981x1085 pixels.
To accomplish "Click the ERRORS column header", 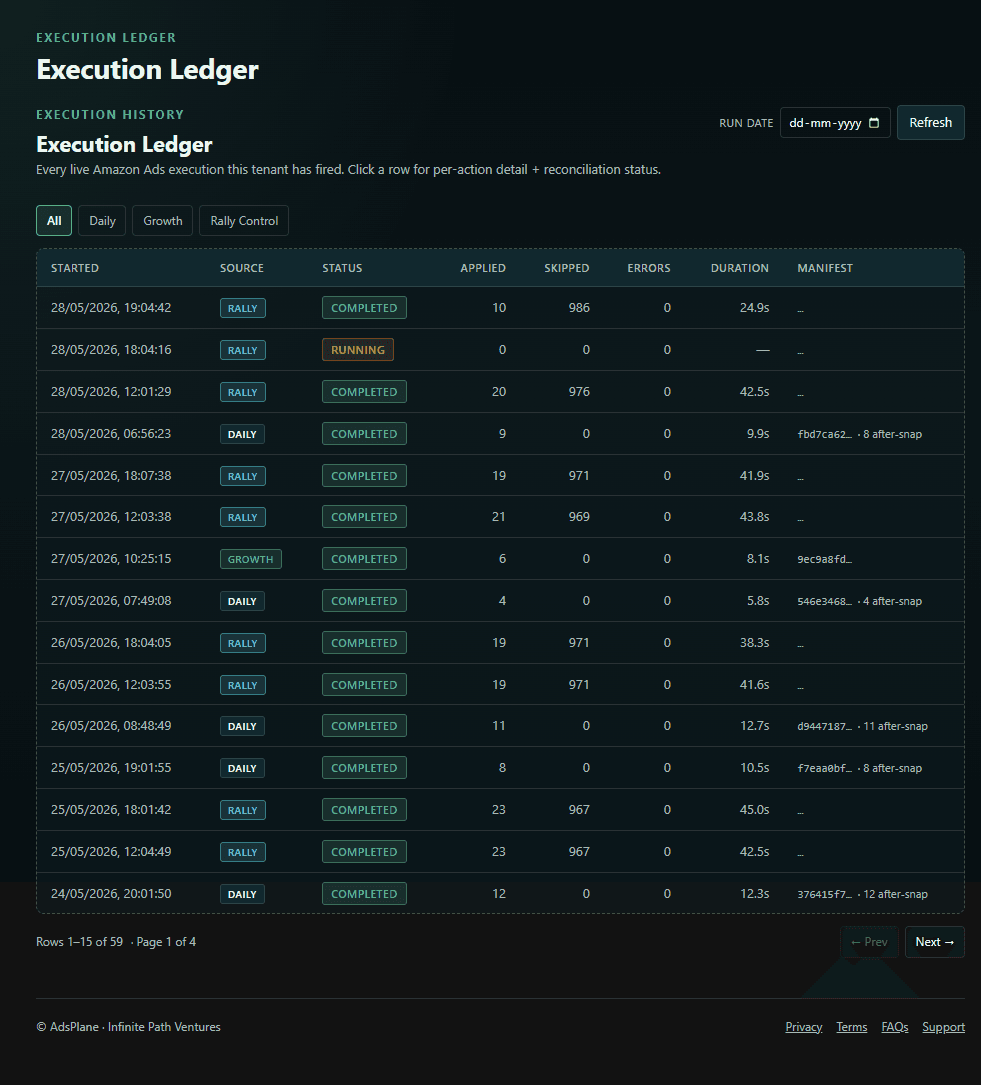I will pyautogui.click(x=649, y=268).
